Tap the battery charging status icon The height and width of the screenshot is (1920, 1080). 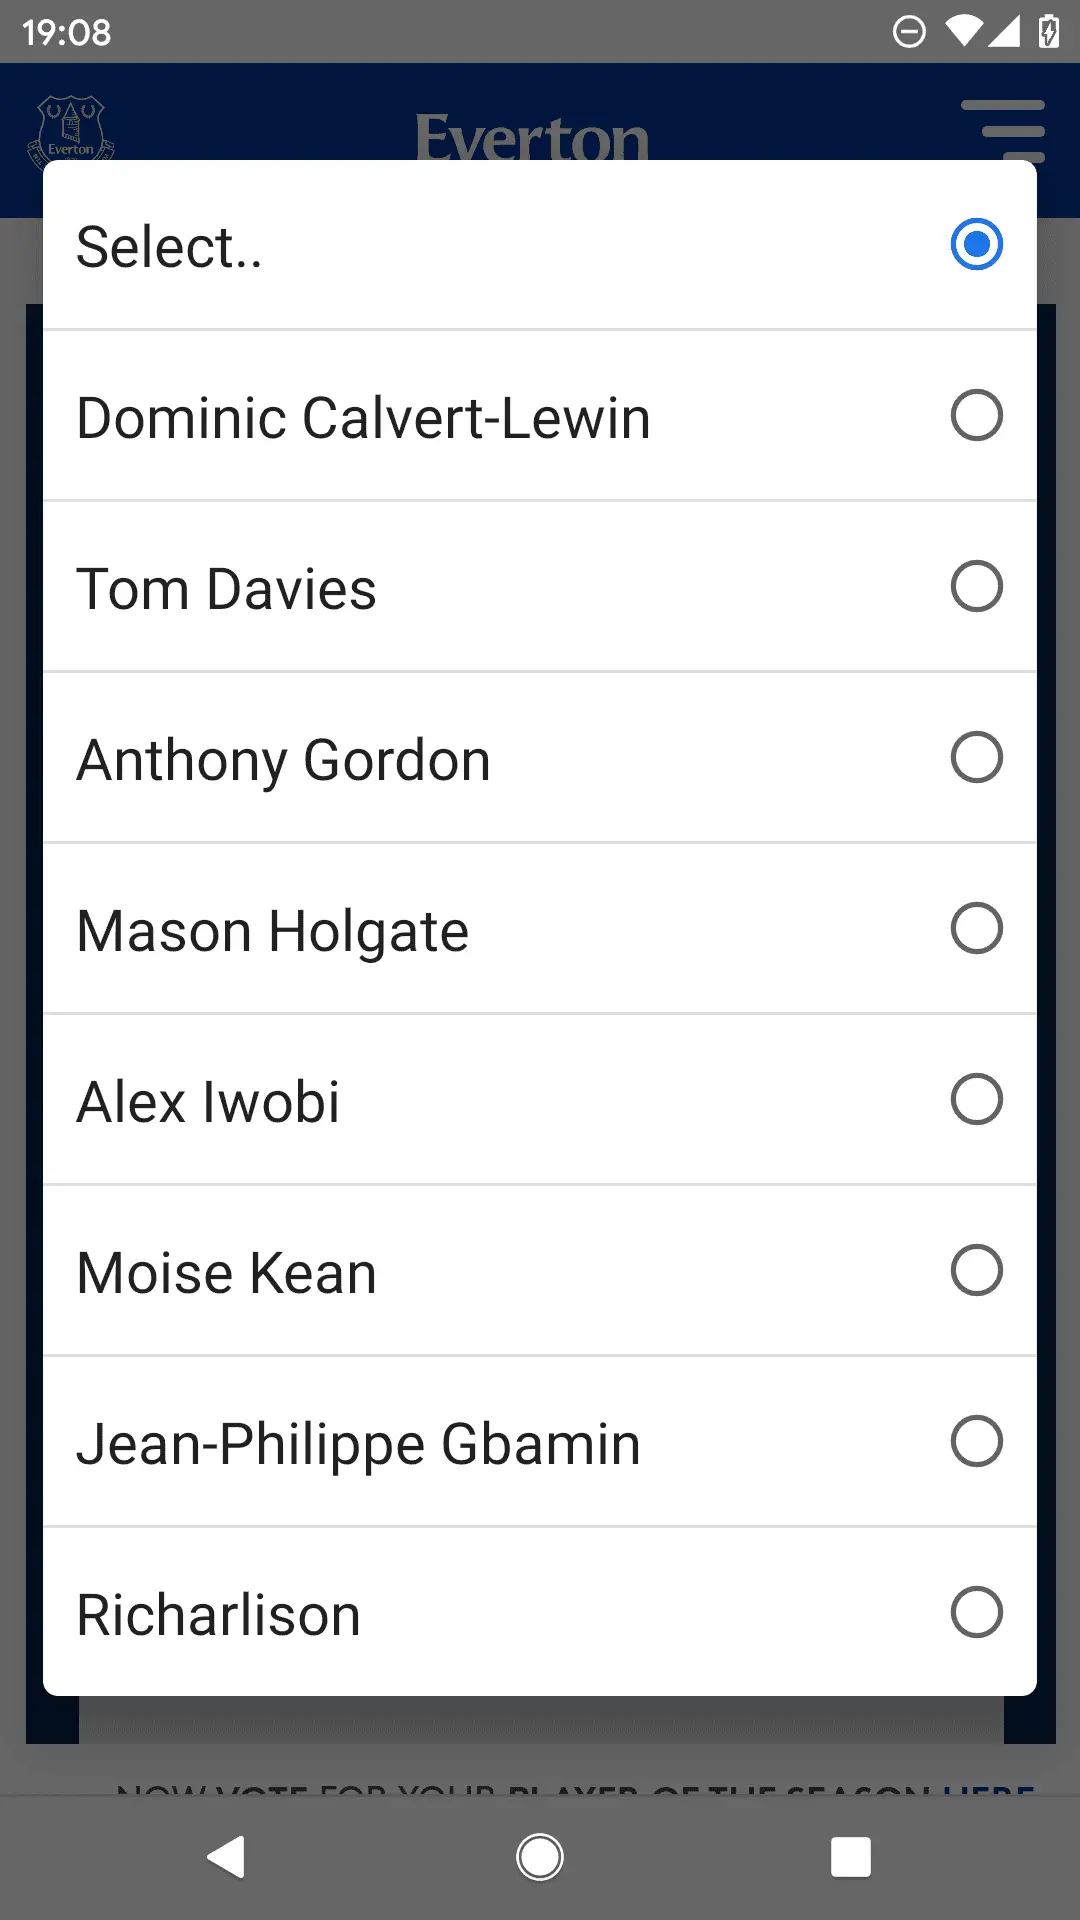coord(1048,32)
